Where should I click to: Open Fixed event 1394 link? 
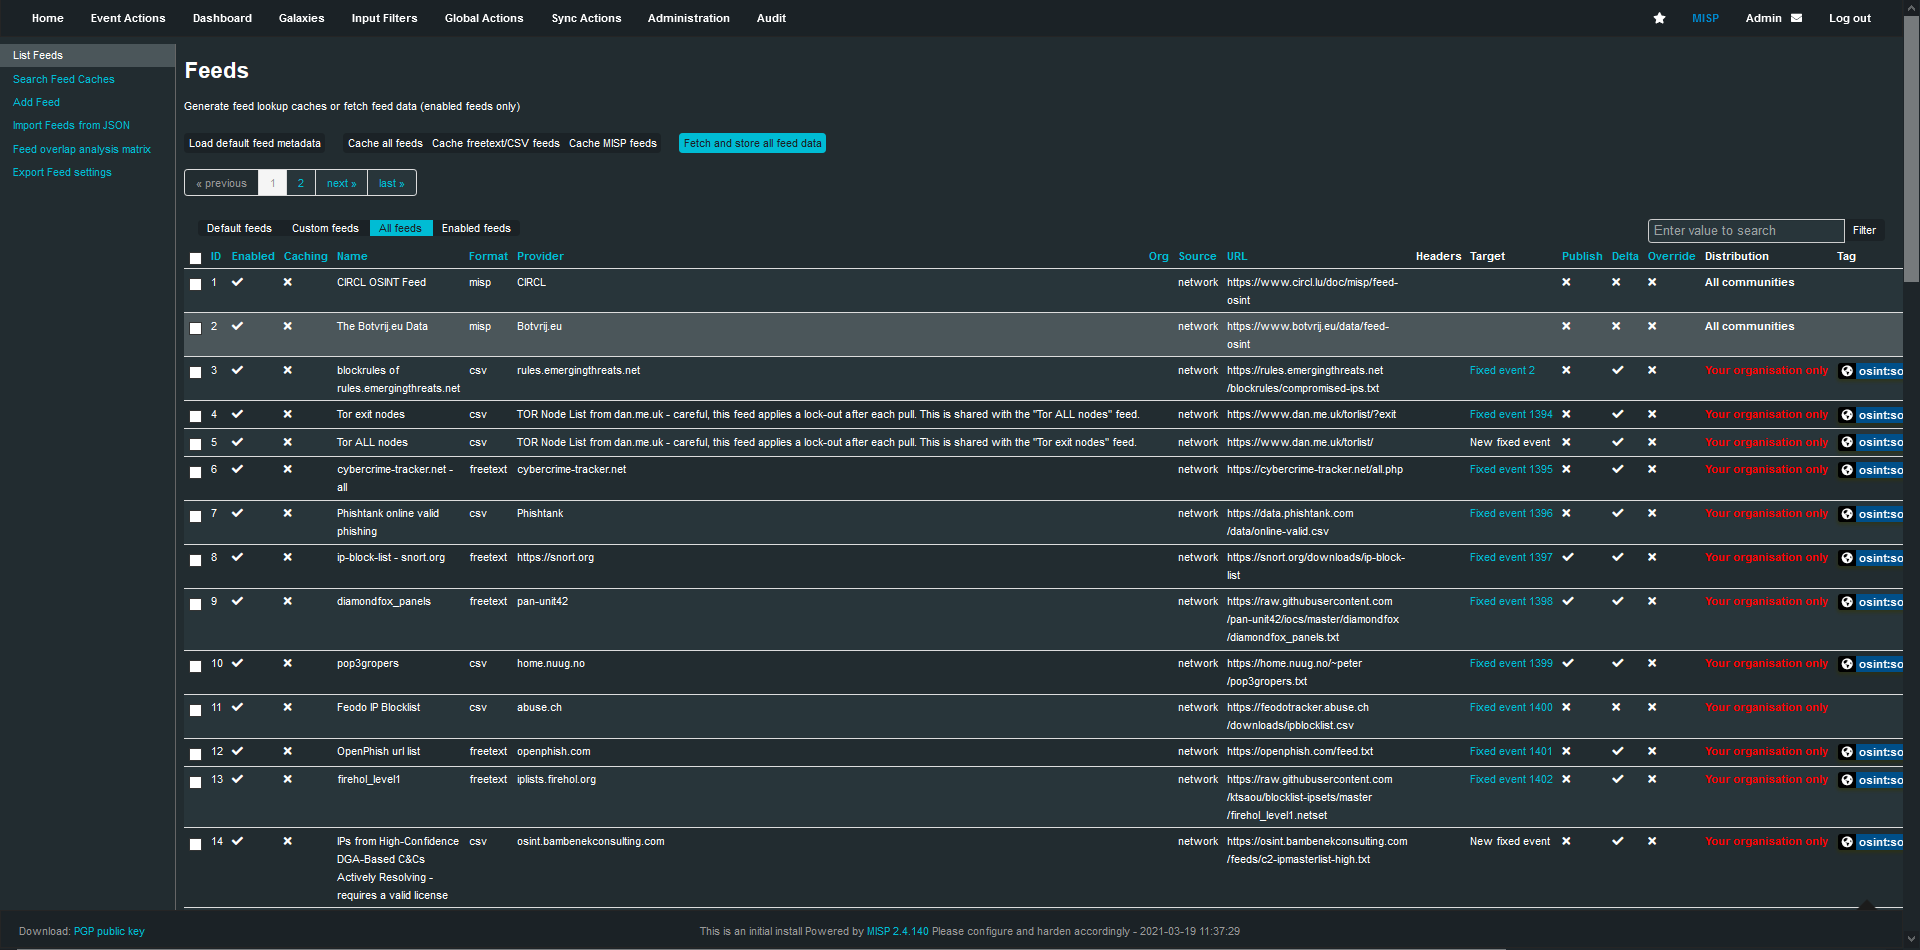1511,414
